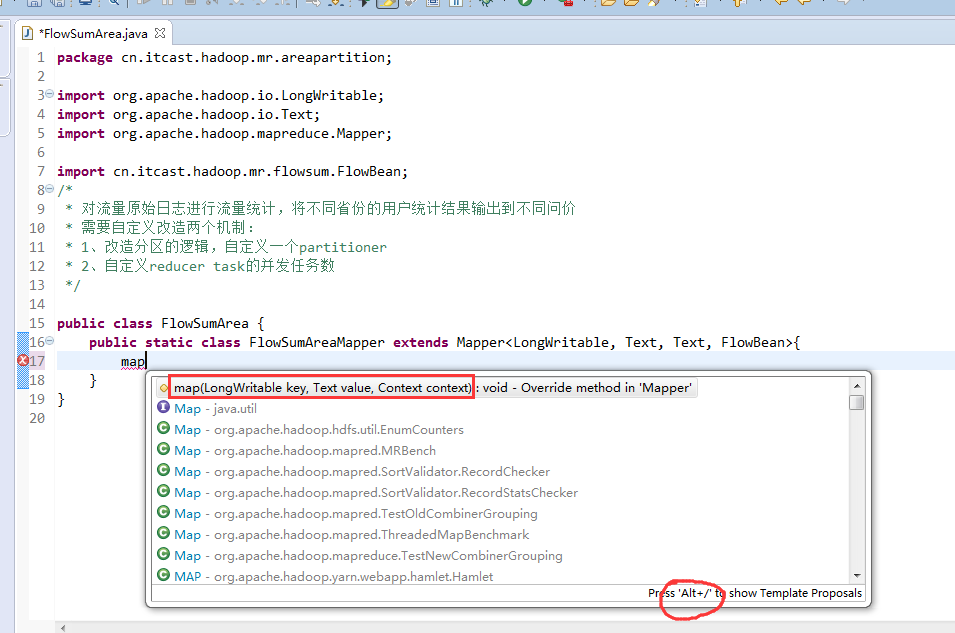Image resolution: width=955 pixels, height=633 pixels.
Task: Choose Map from TestNewCombinerGrouping
Action: point(359,556)
